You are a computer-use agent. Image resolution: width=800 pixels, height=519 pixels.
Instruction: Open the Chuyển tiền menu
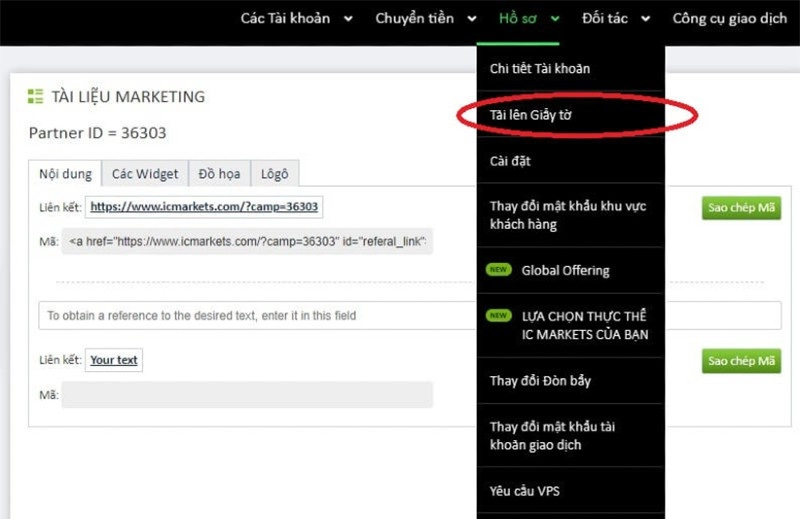(414, 18)
